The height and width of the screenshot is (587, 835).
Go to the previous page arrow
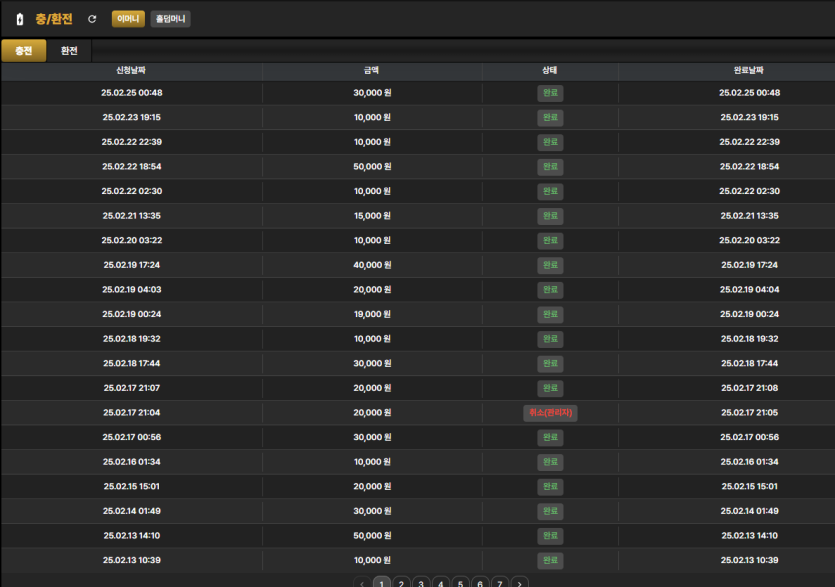(x=362, y=583)
